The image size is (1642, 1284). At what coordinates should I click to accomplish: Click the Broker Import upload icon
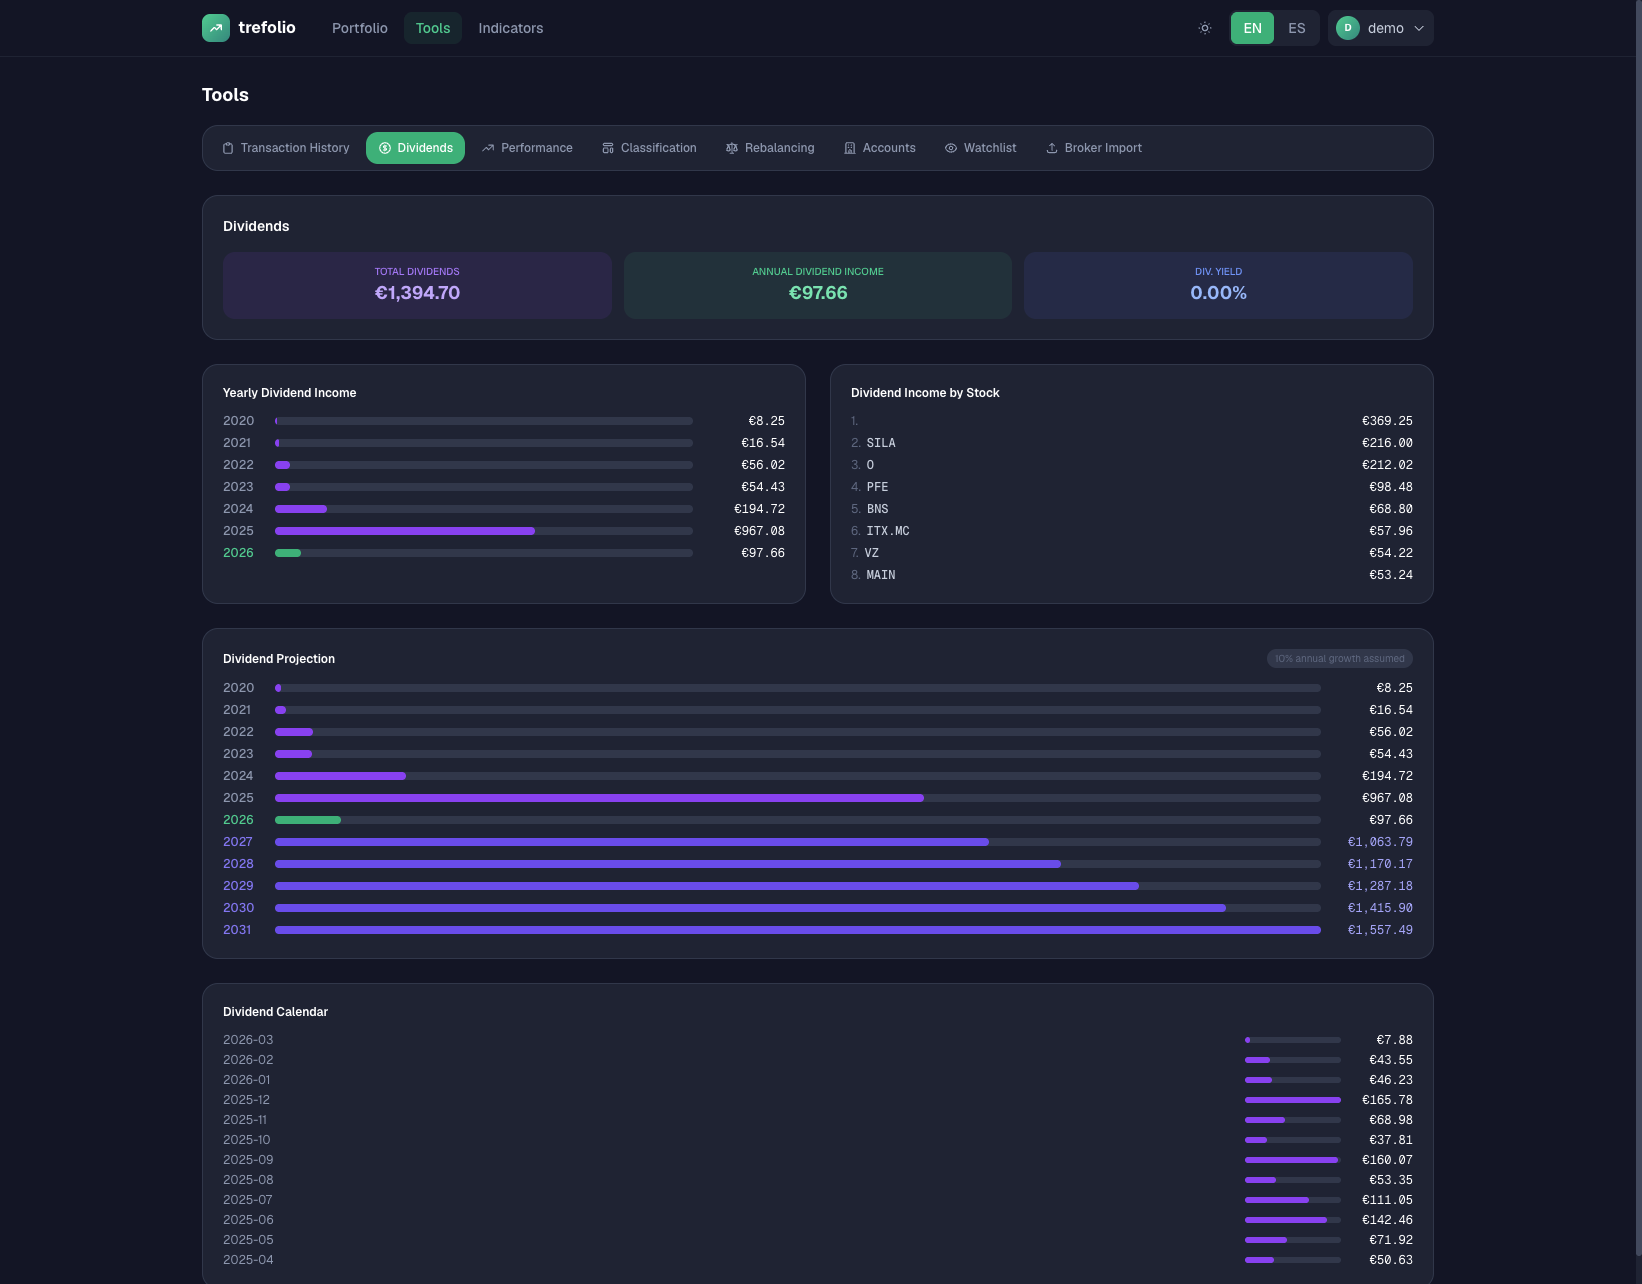coord(1052,147)
